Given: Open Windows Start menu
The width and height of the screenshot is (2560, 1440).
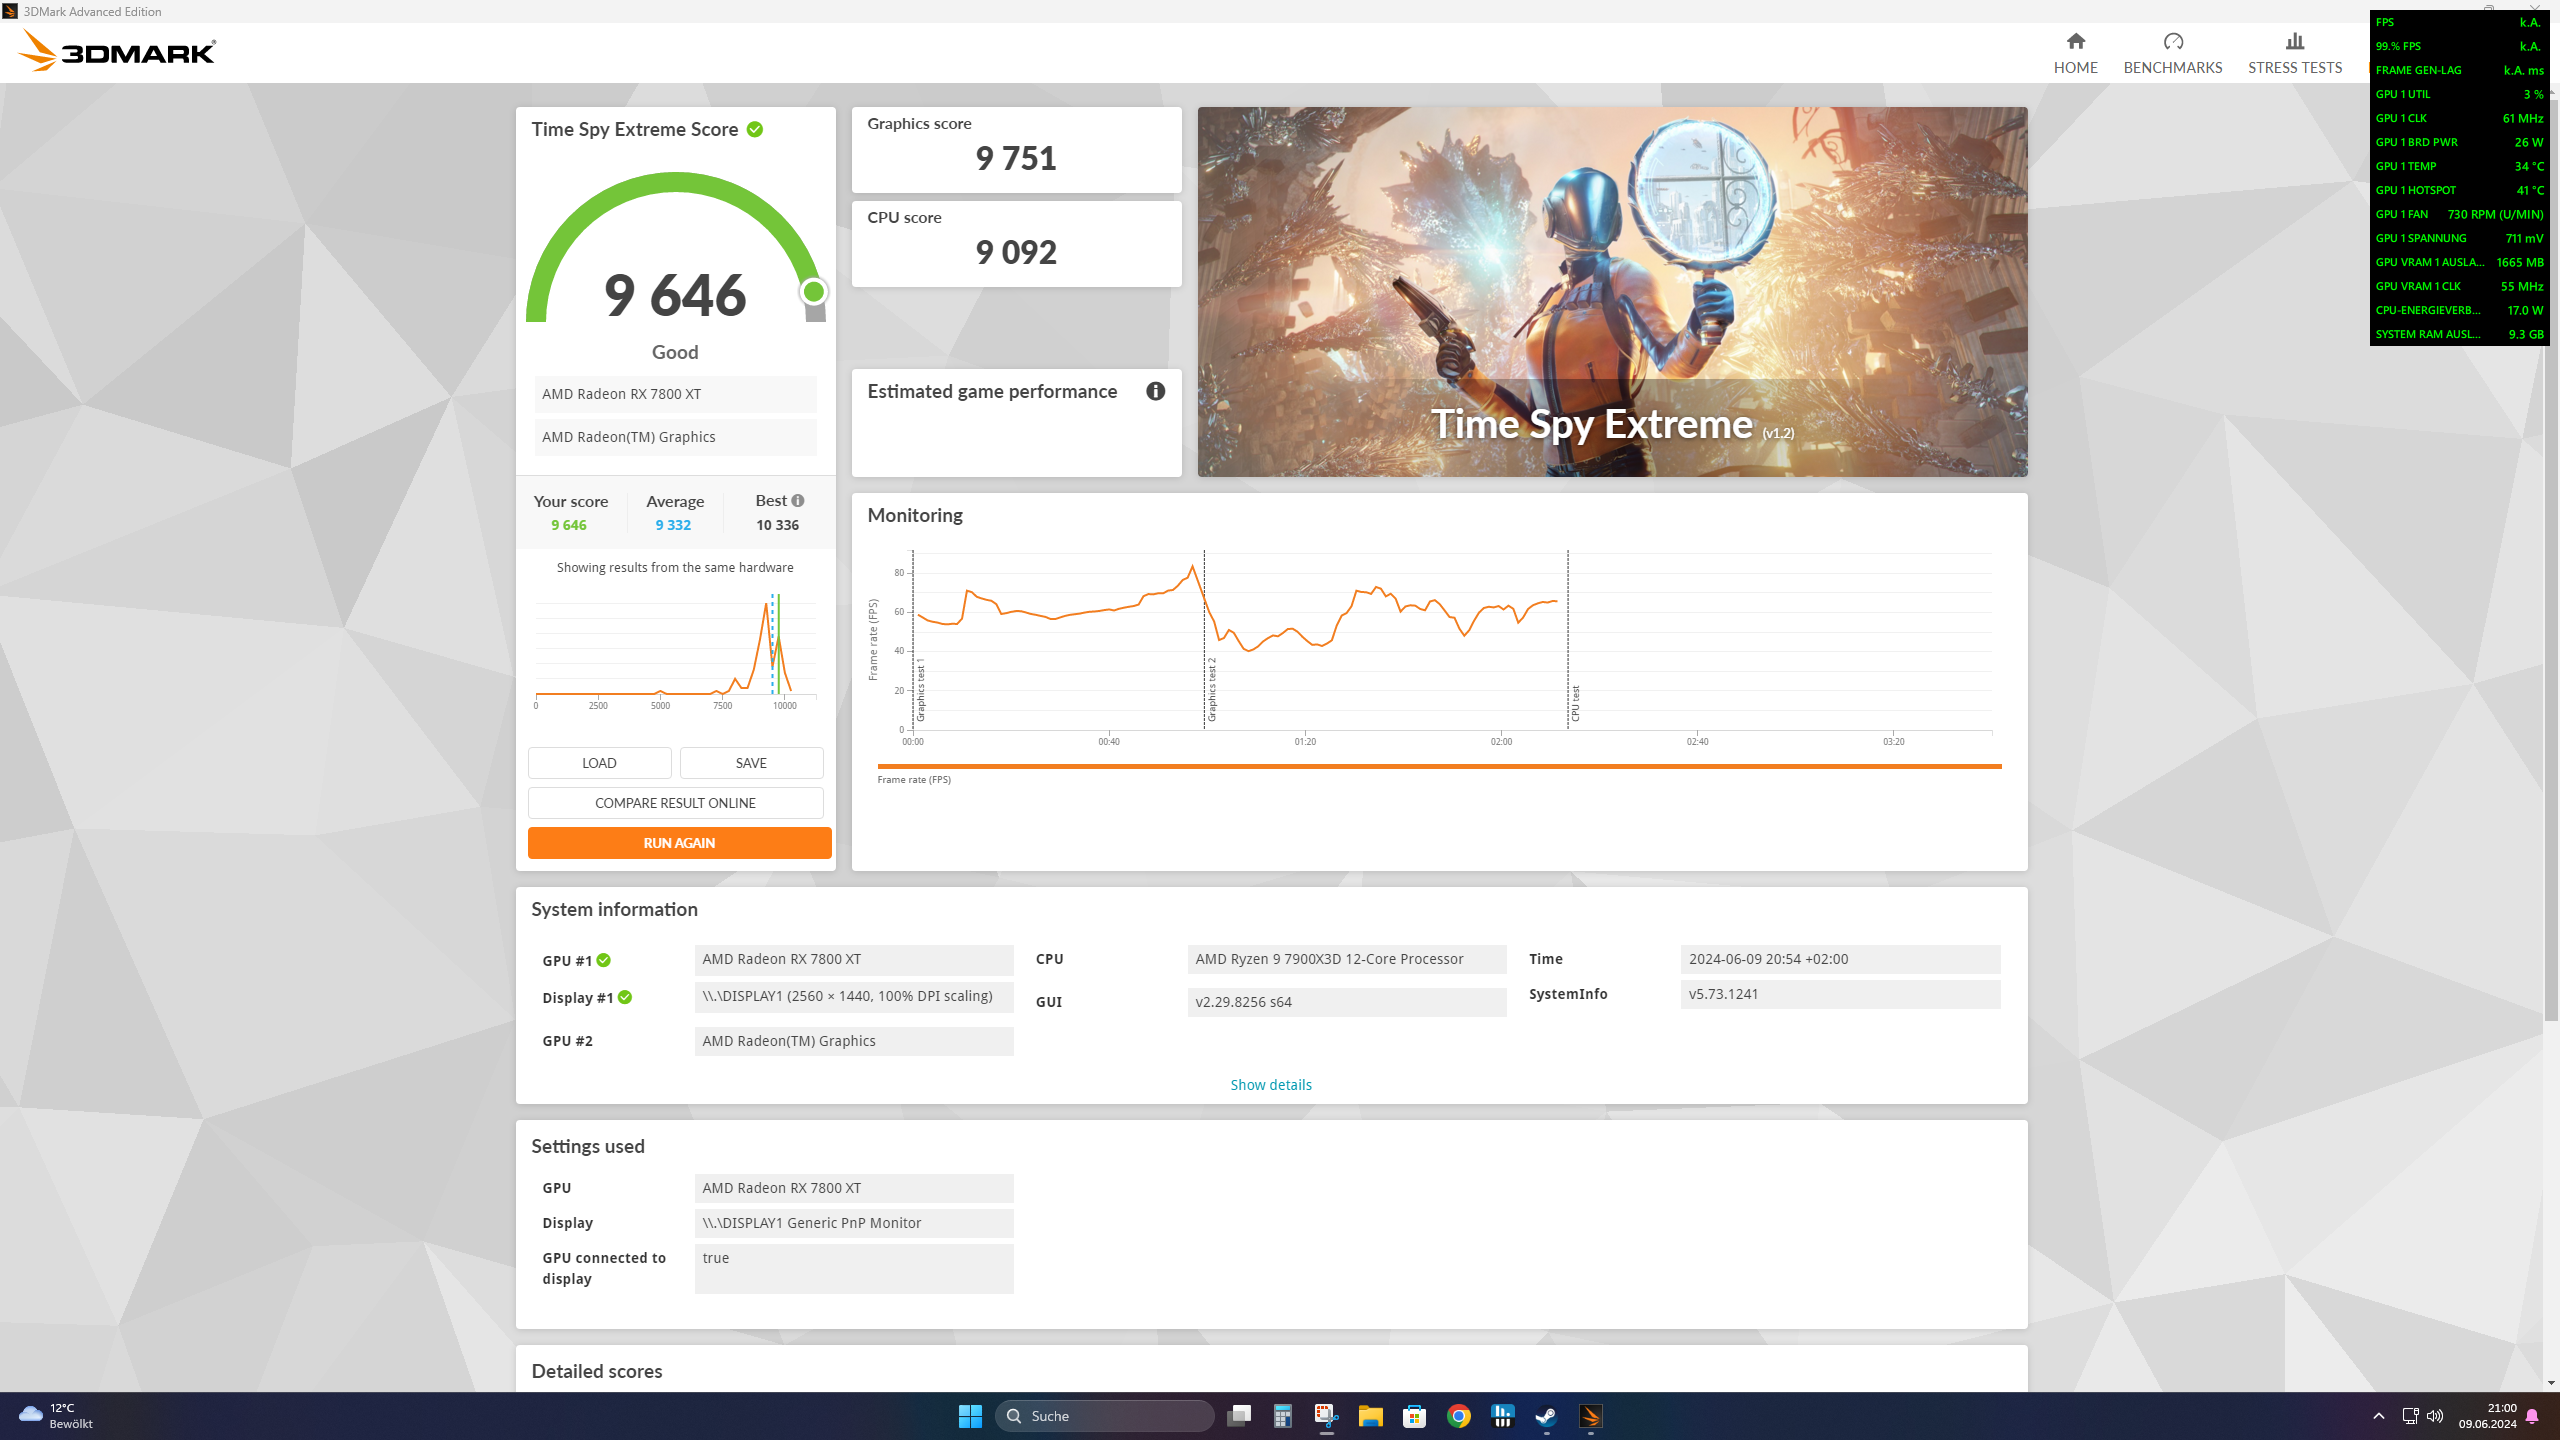Looking at the screenshot, I should tap(969, 1416).
